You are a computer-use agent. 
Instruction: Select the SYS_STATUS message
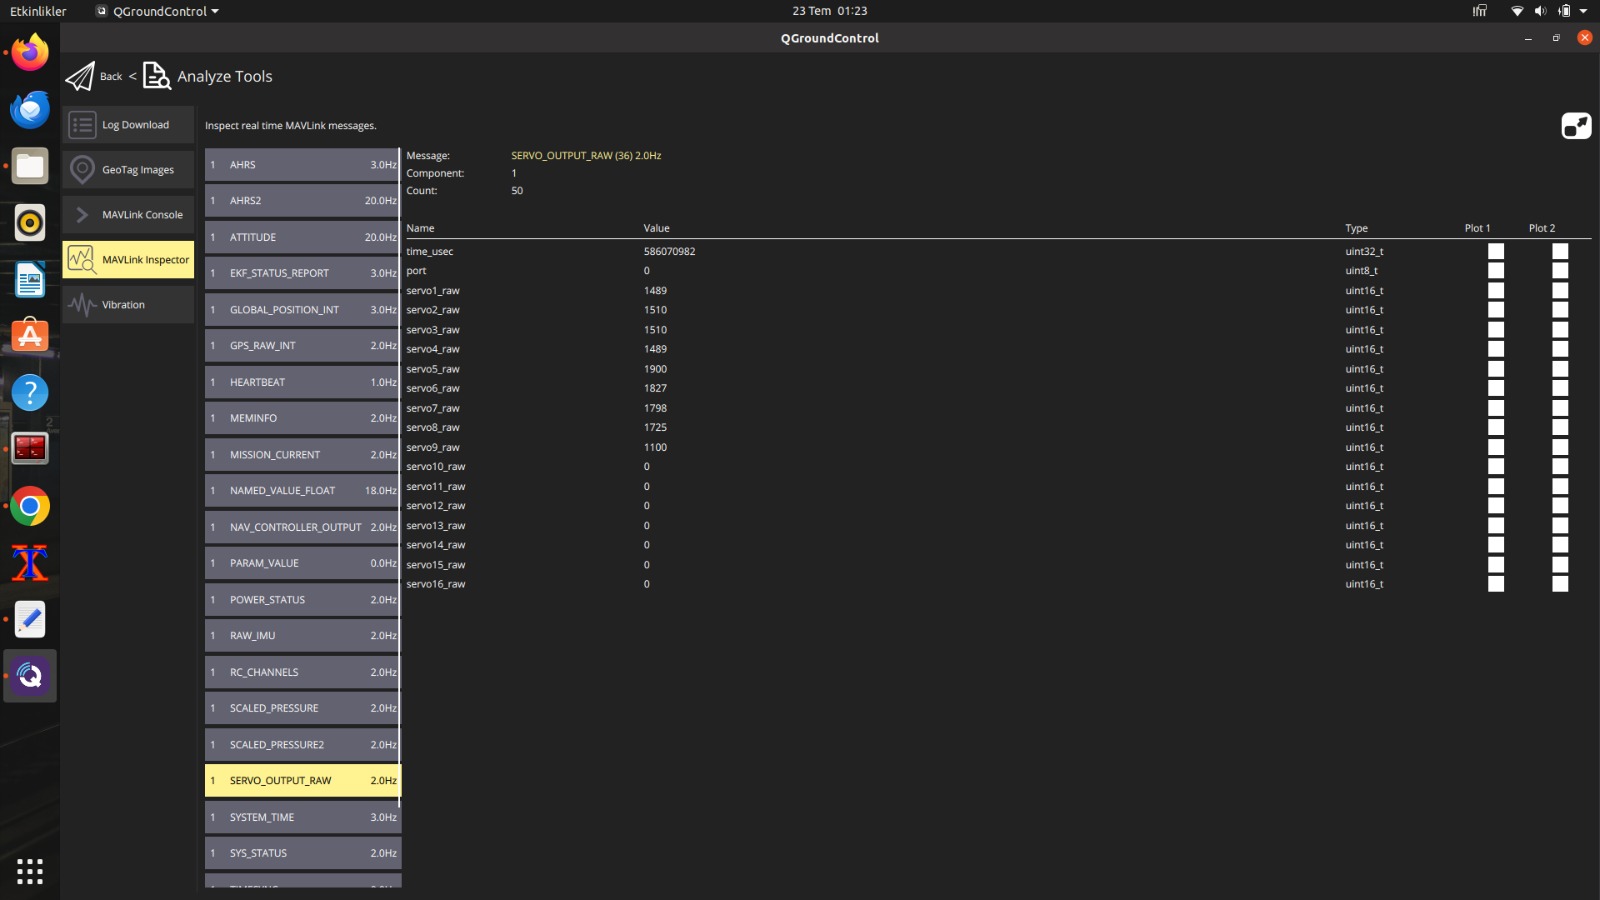coord(301,853)
